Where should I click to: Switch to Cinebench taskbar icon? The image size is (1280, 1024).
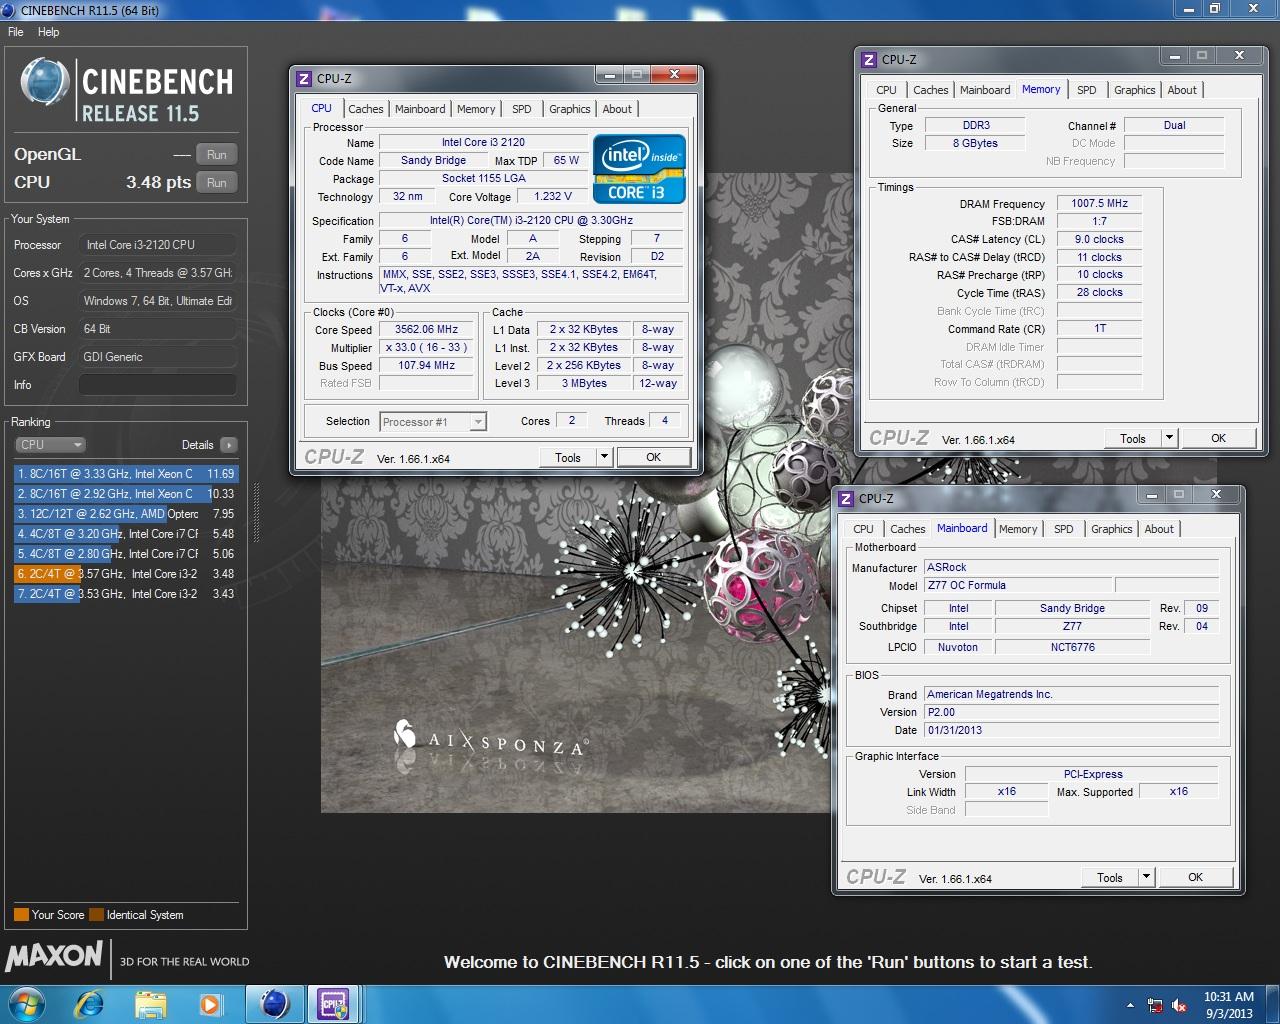point(274,1004)
